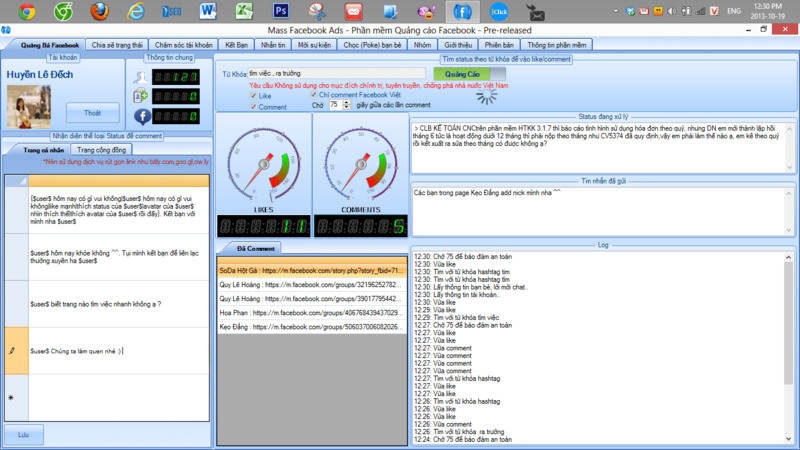Viewport: 800px width, 450px height.
Task: Toggle the Like checkbox
Action: [x=253, y=95]
